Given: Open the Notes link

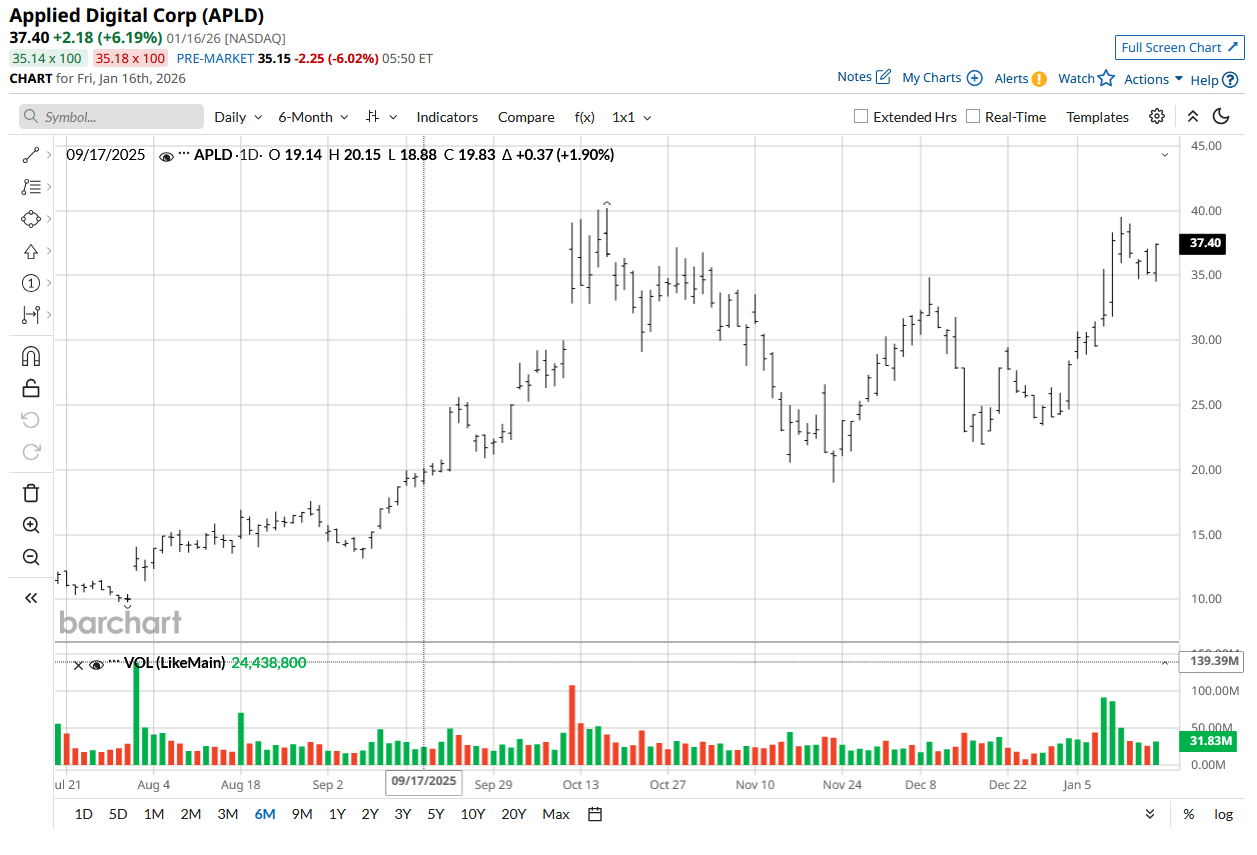Looking at the screenshot, I should [864, 77].
